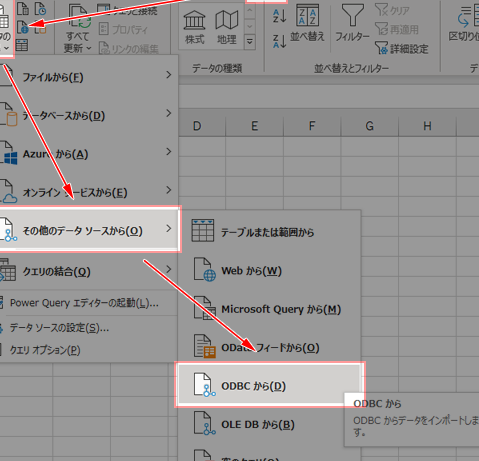Choose Microsoft Query から(M) in submenu
This screenshot has width=479, height=461.
pyautogui.click(x=269, y=309)
